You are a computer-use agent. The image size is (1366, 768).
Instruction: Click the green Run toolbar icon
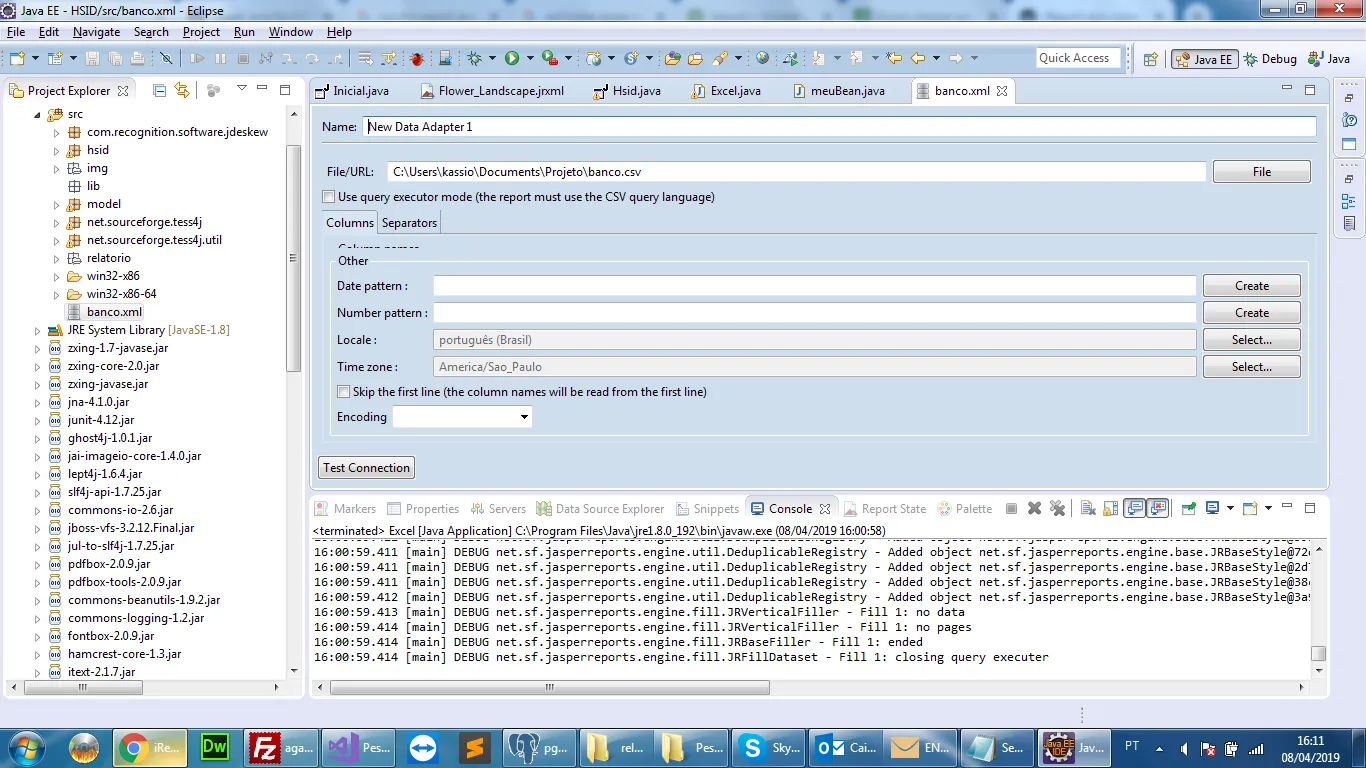[x=512, y=59]
